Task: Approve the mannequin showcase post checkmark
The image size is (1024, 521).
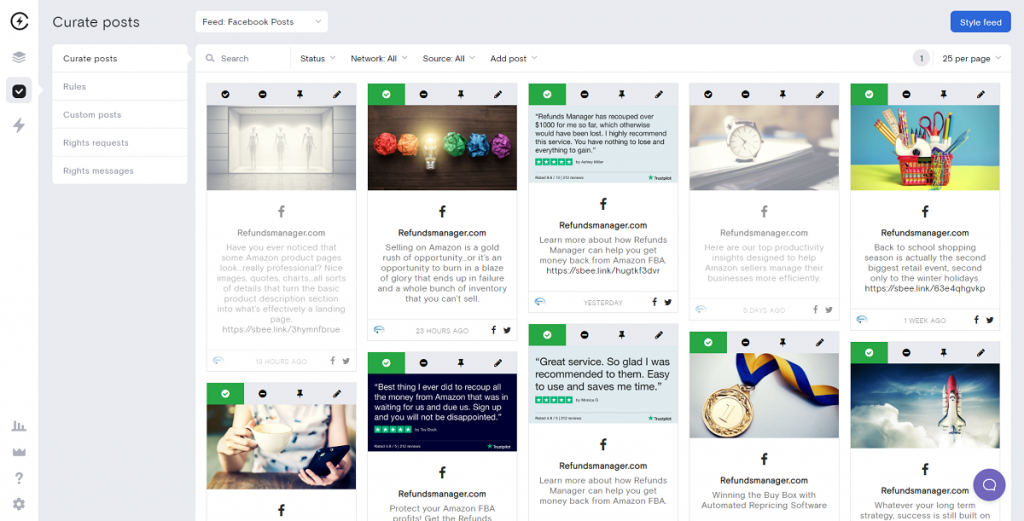Action: pos(225,95)
